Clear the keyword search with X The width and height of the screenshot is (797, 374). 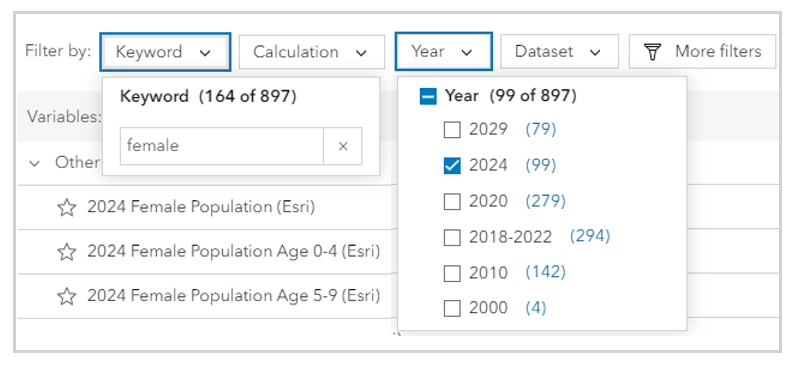(x=343, y=146)
